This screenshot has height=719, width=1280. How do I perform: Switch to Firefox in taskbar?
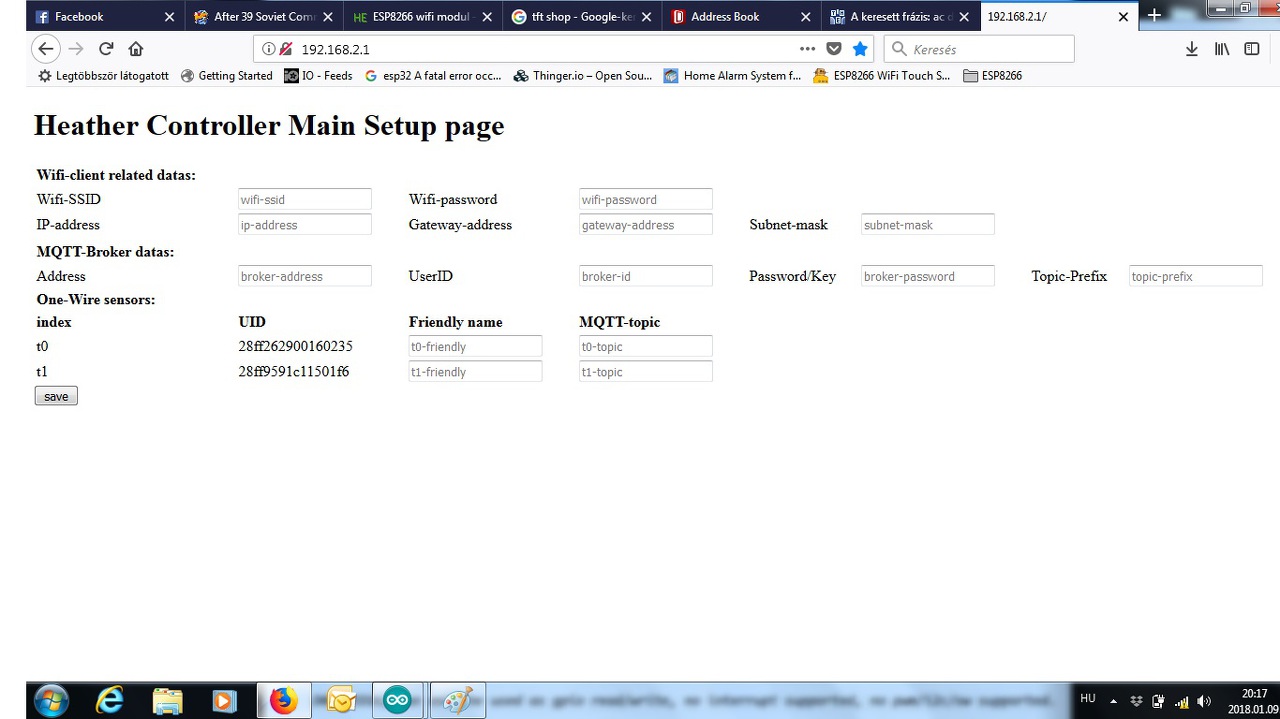click(284, 701)
